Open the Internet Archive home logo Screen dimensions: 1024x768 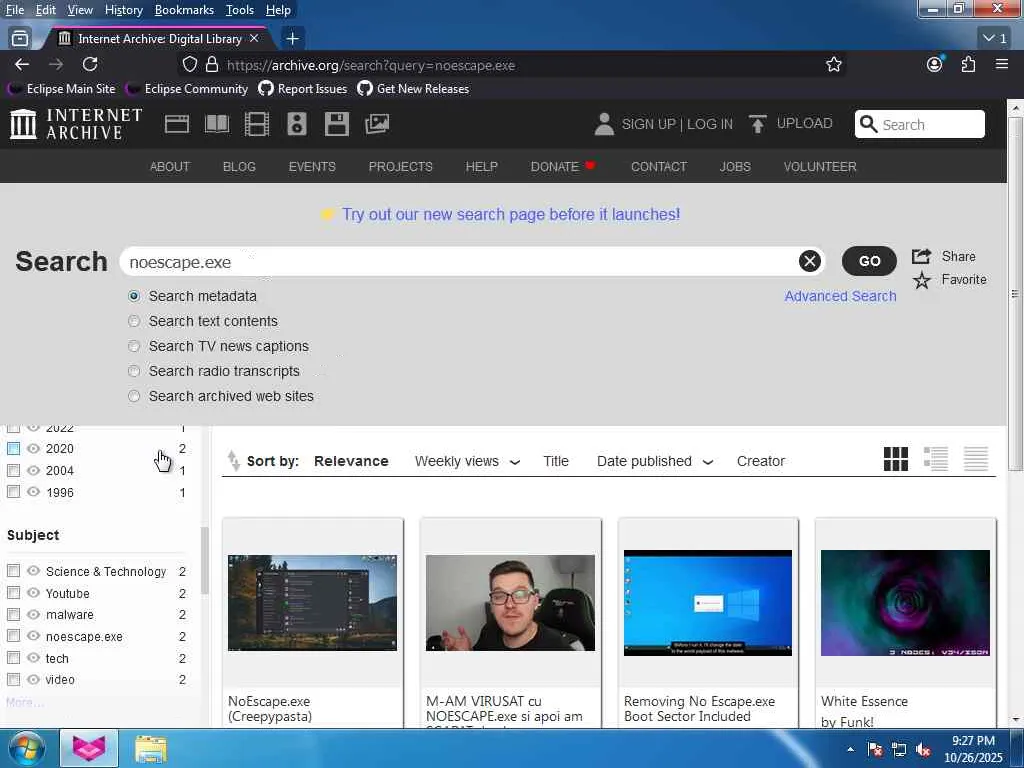coord(76,124)
